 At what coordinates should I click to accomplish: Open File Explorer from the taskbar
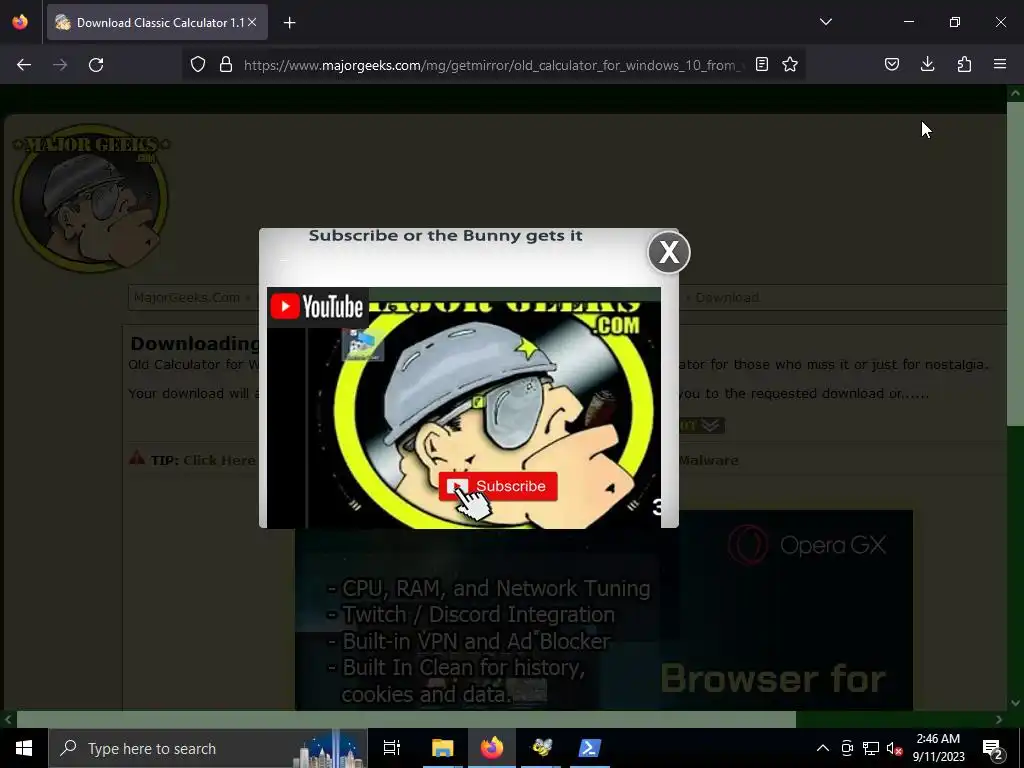[x=442, y=748]
